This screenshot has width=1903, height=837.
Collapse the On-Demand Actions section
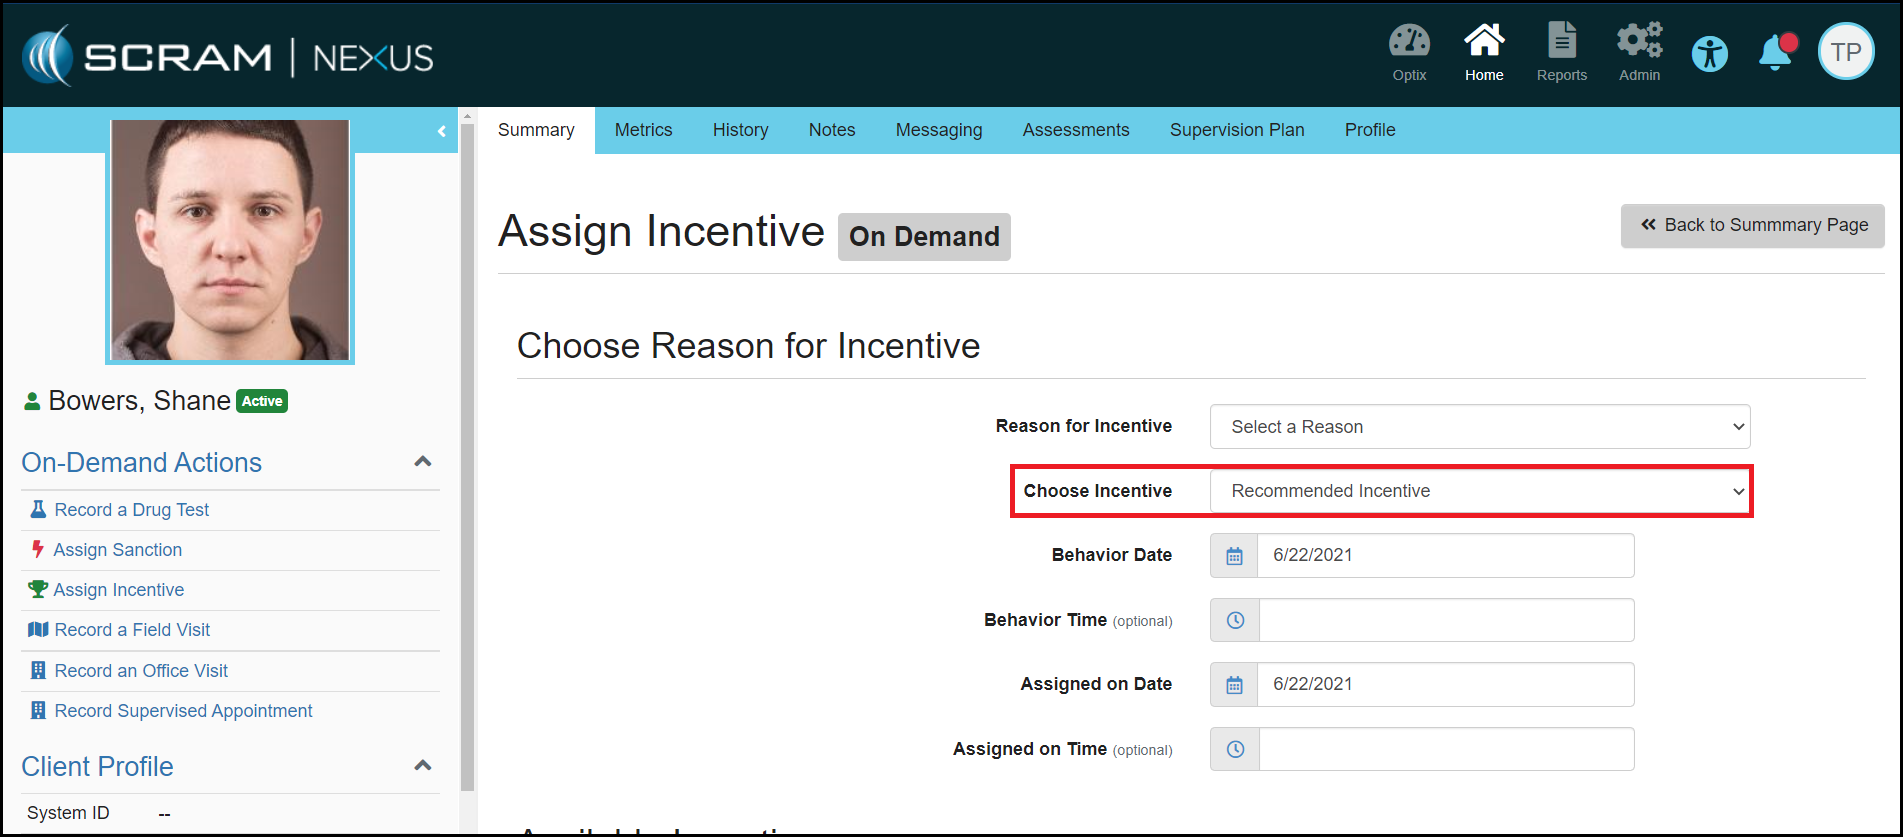click(423, 462)
